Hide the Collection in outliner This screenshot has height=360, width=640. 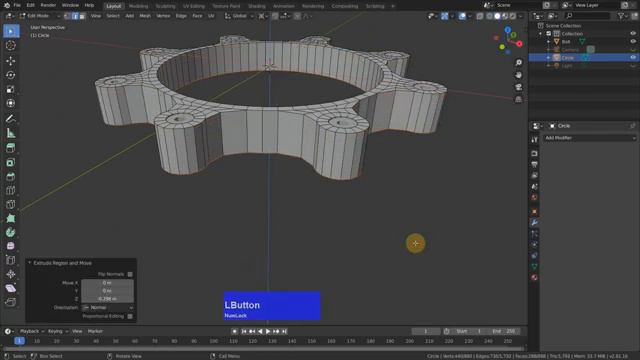click(633, 33)
